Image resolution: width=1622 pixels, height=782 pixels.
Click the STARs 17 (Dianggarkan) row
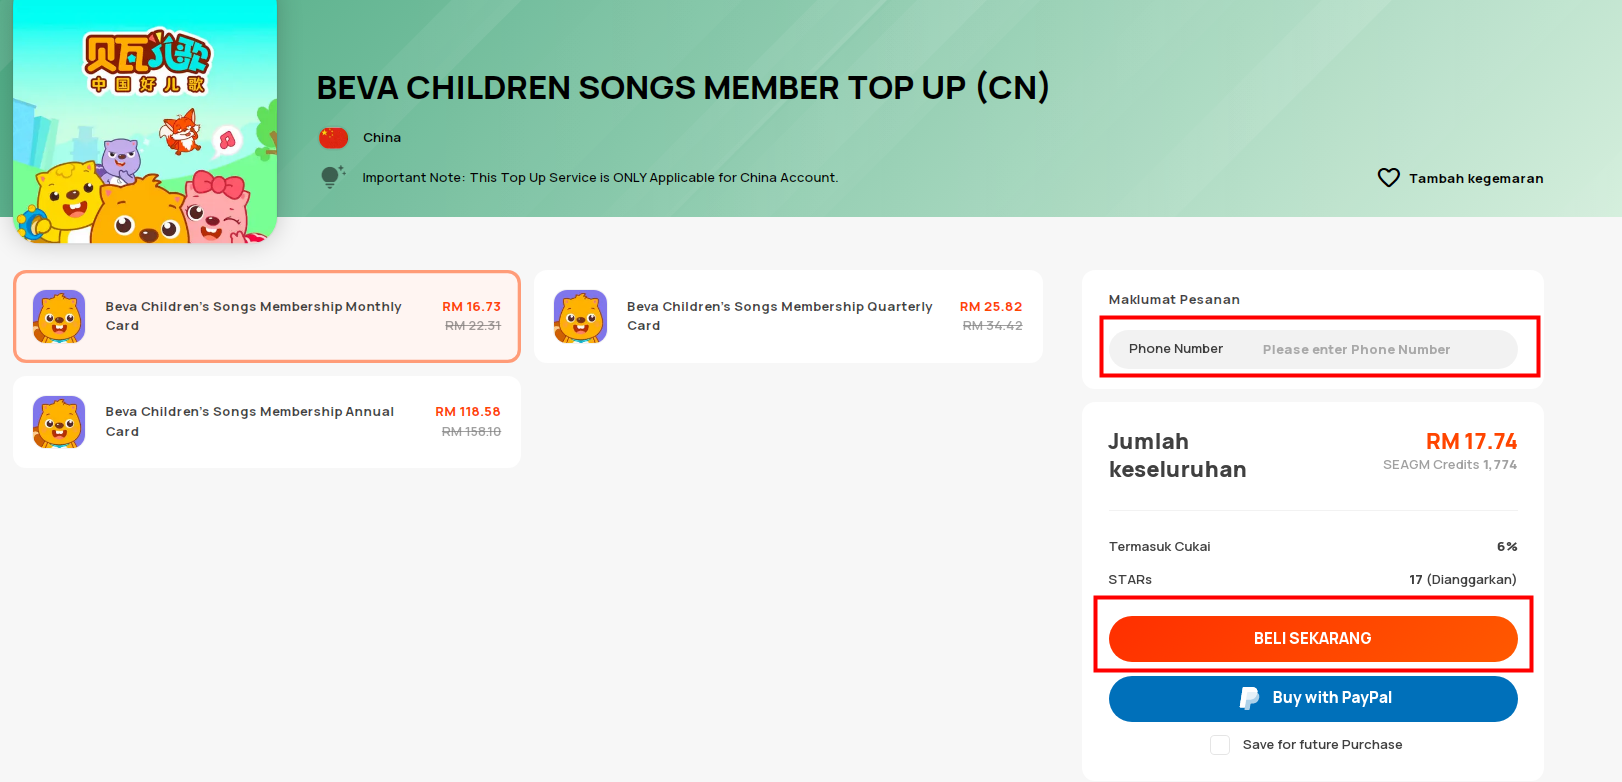1313,580
